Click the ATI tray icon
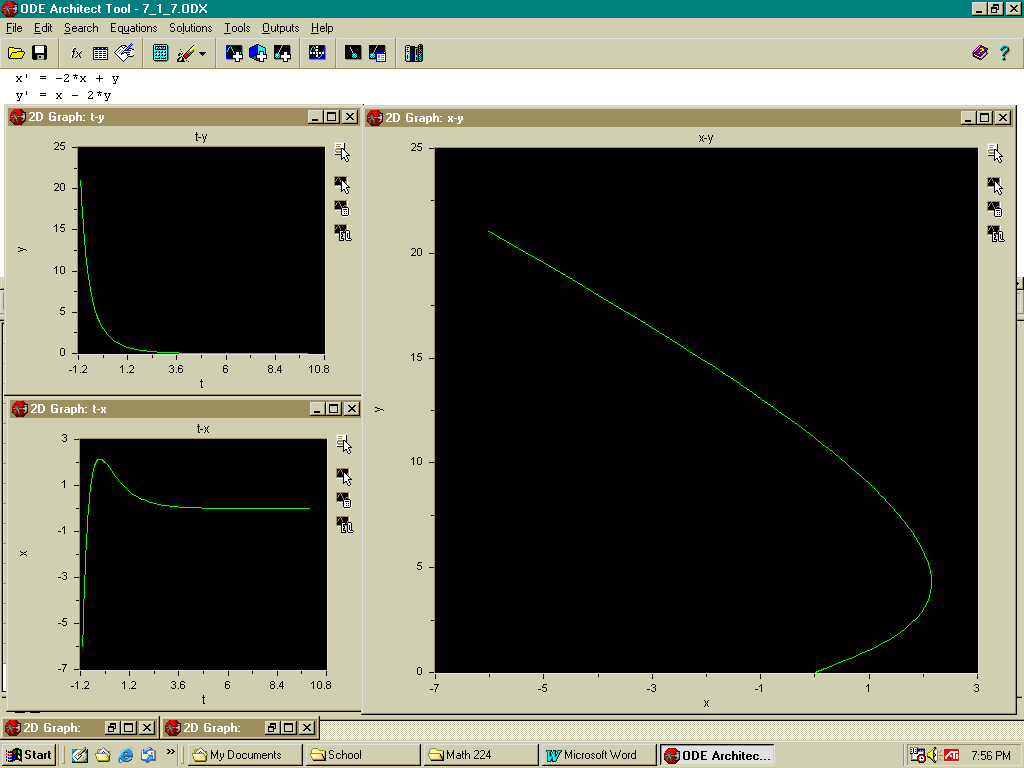Image resolution: width=1024 pixels, height=768 pixels. tap(951, 755)
